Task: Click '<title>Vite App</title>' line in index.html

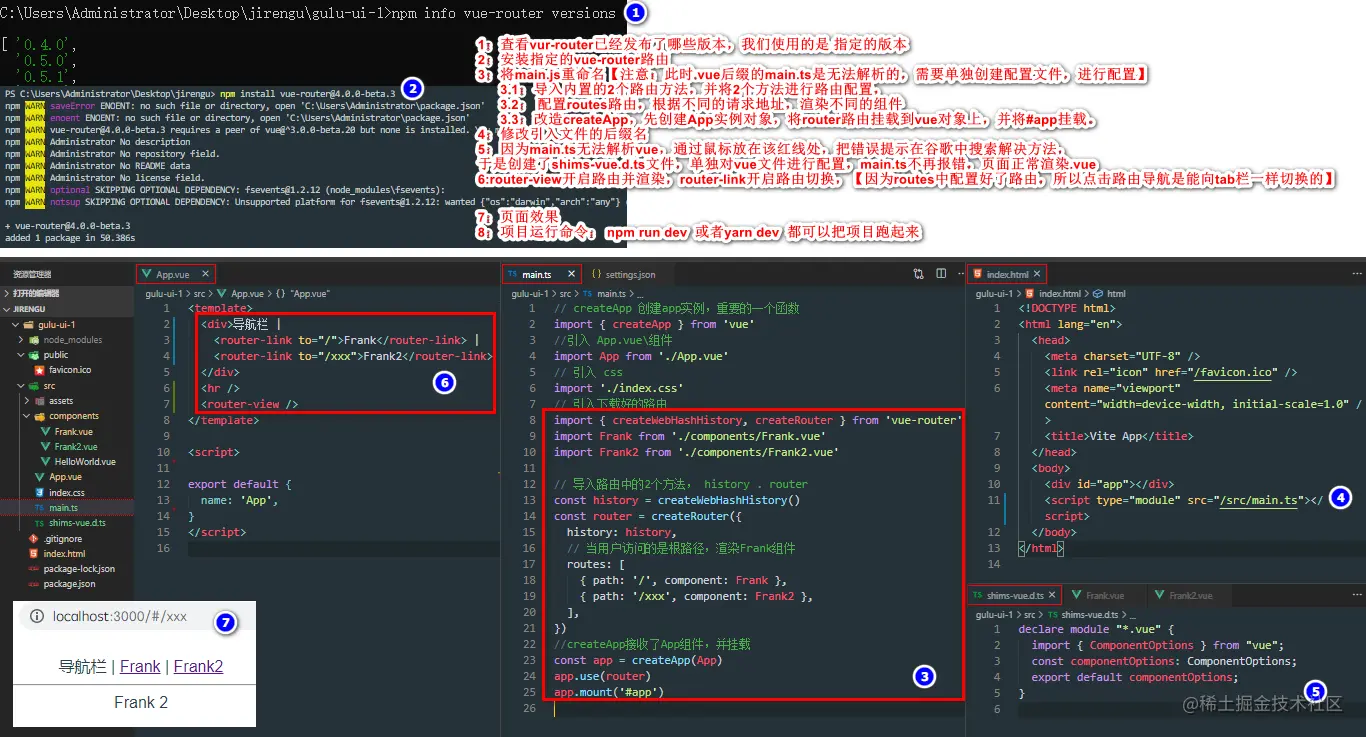Action: coord(1119,436)
